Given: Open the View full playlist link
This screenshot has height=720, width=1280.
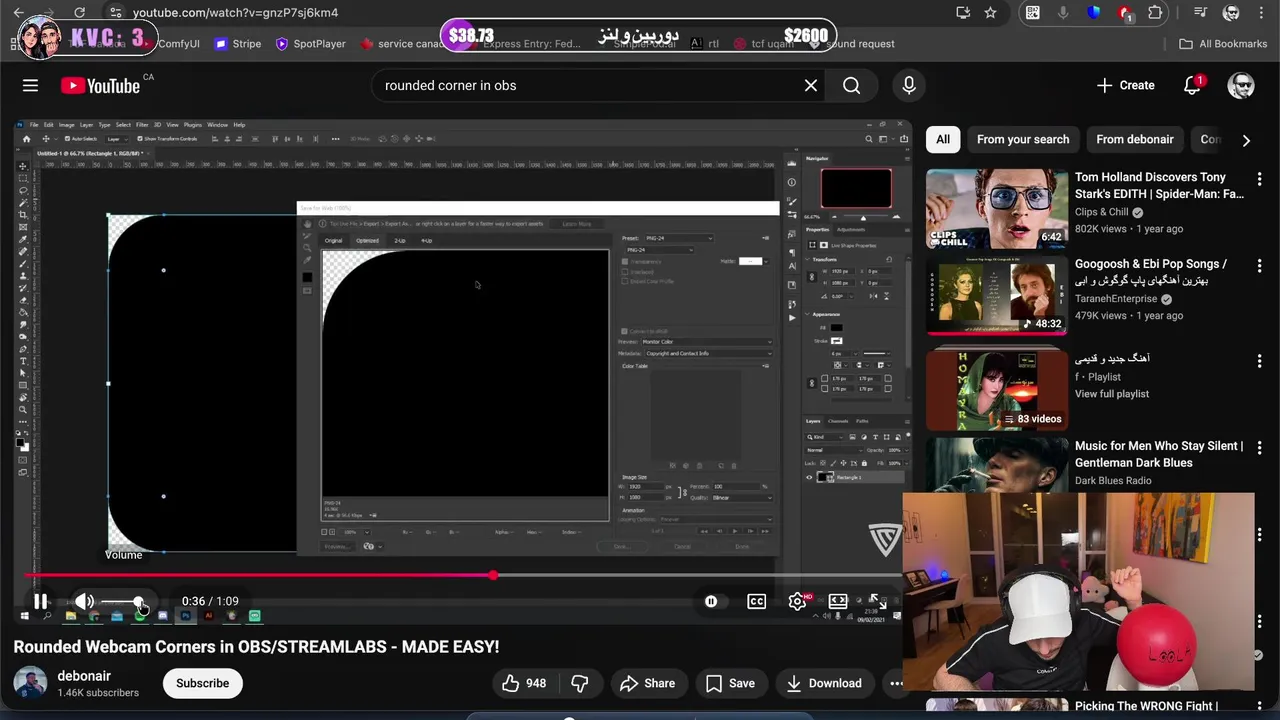Looking at the screenshot, I should (1112, 394).
